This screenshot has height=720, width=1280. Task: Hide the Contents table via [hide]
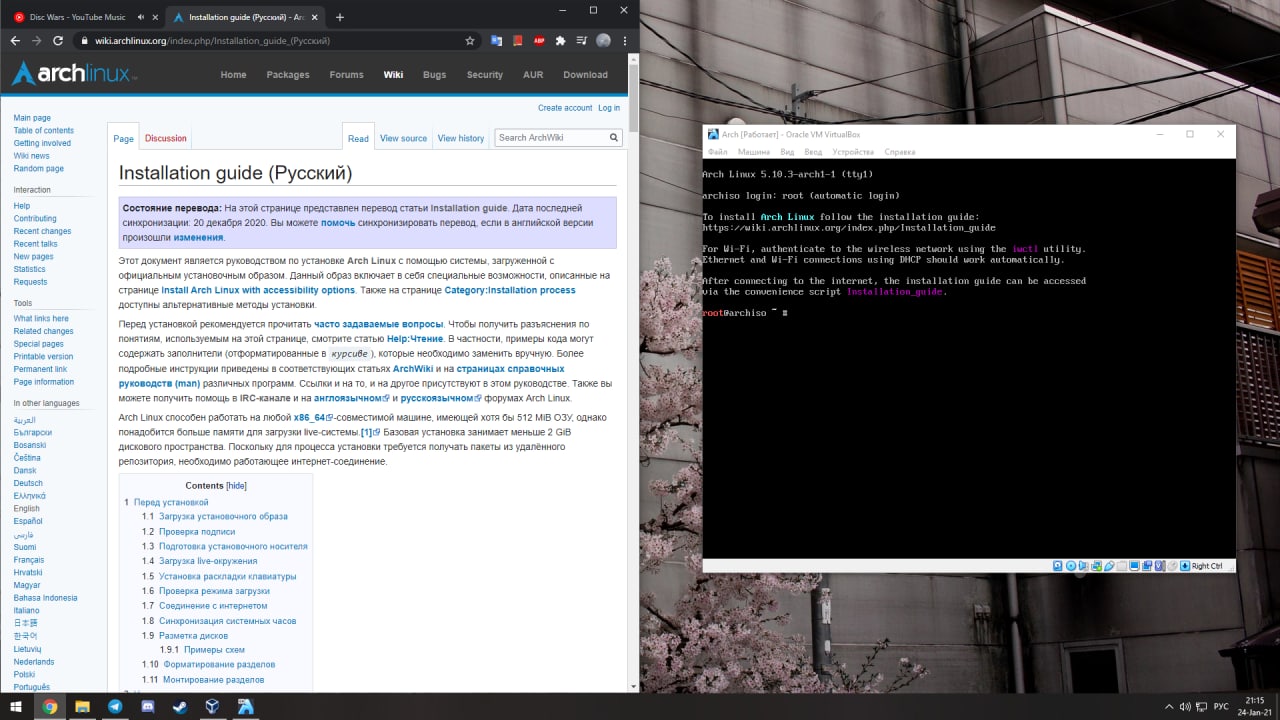[x=236, y=486]
